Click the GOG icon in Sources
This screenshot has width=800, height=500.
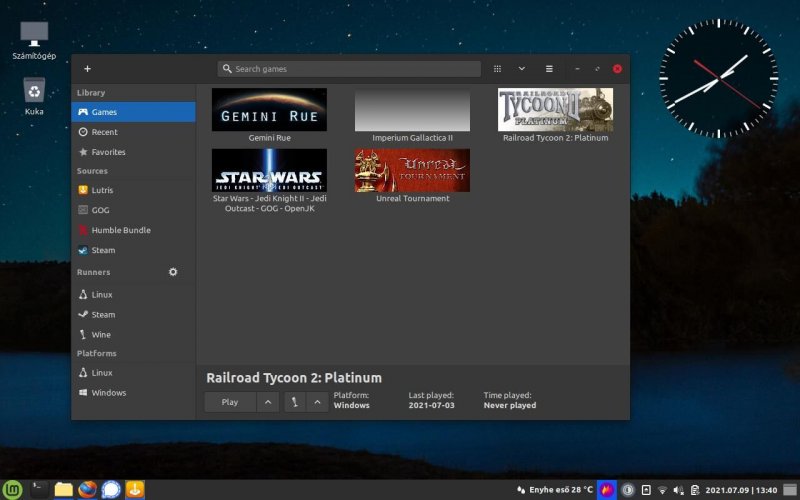[x=83, y=210]
